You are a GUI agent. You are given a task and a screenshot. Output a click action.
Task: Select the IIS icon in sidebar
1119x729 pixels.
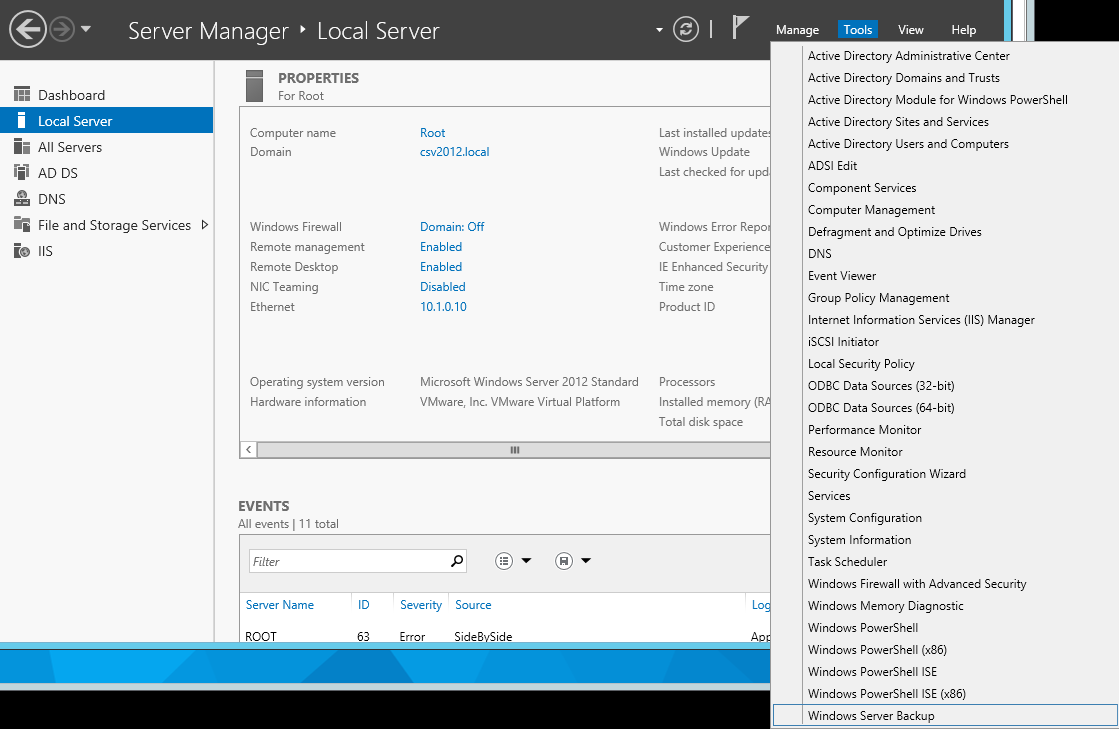[22, 251]
